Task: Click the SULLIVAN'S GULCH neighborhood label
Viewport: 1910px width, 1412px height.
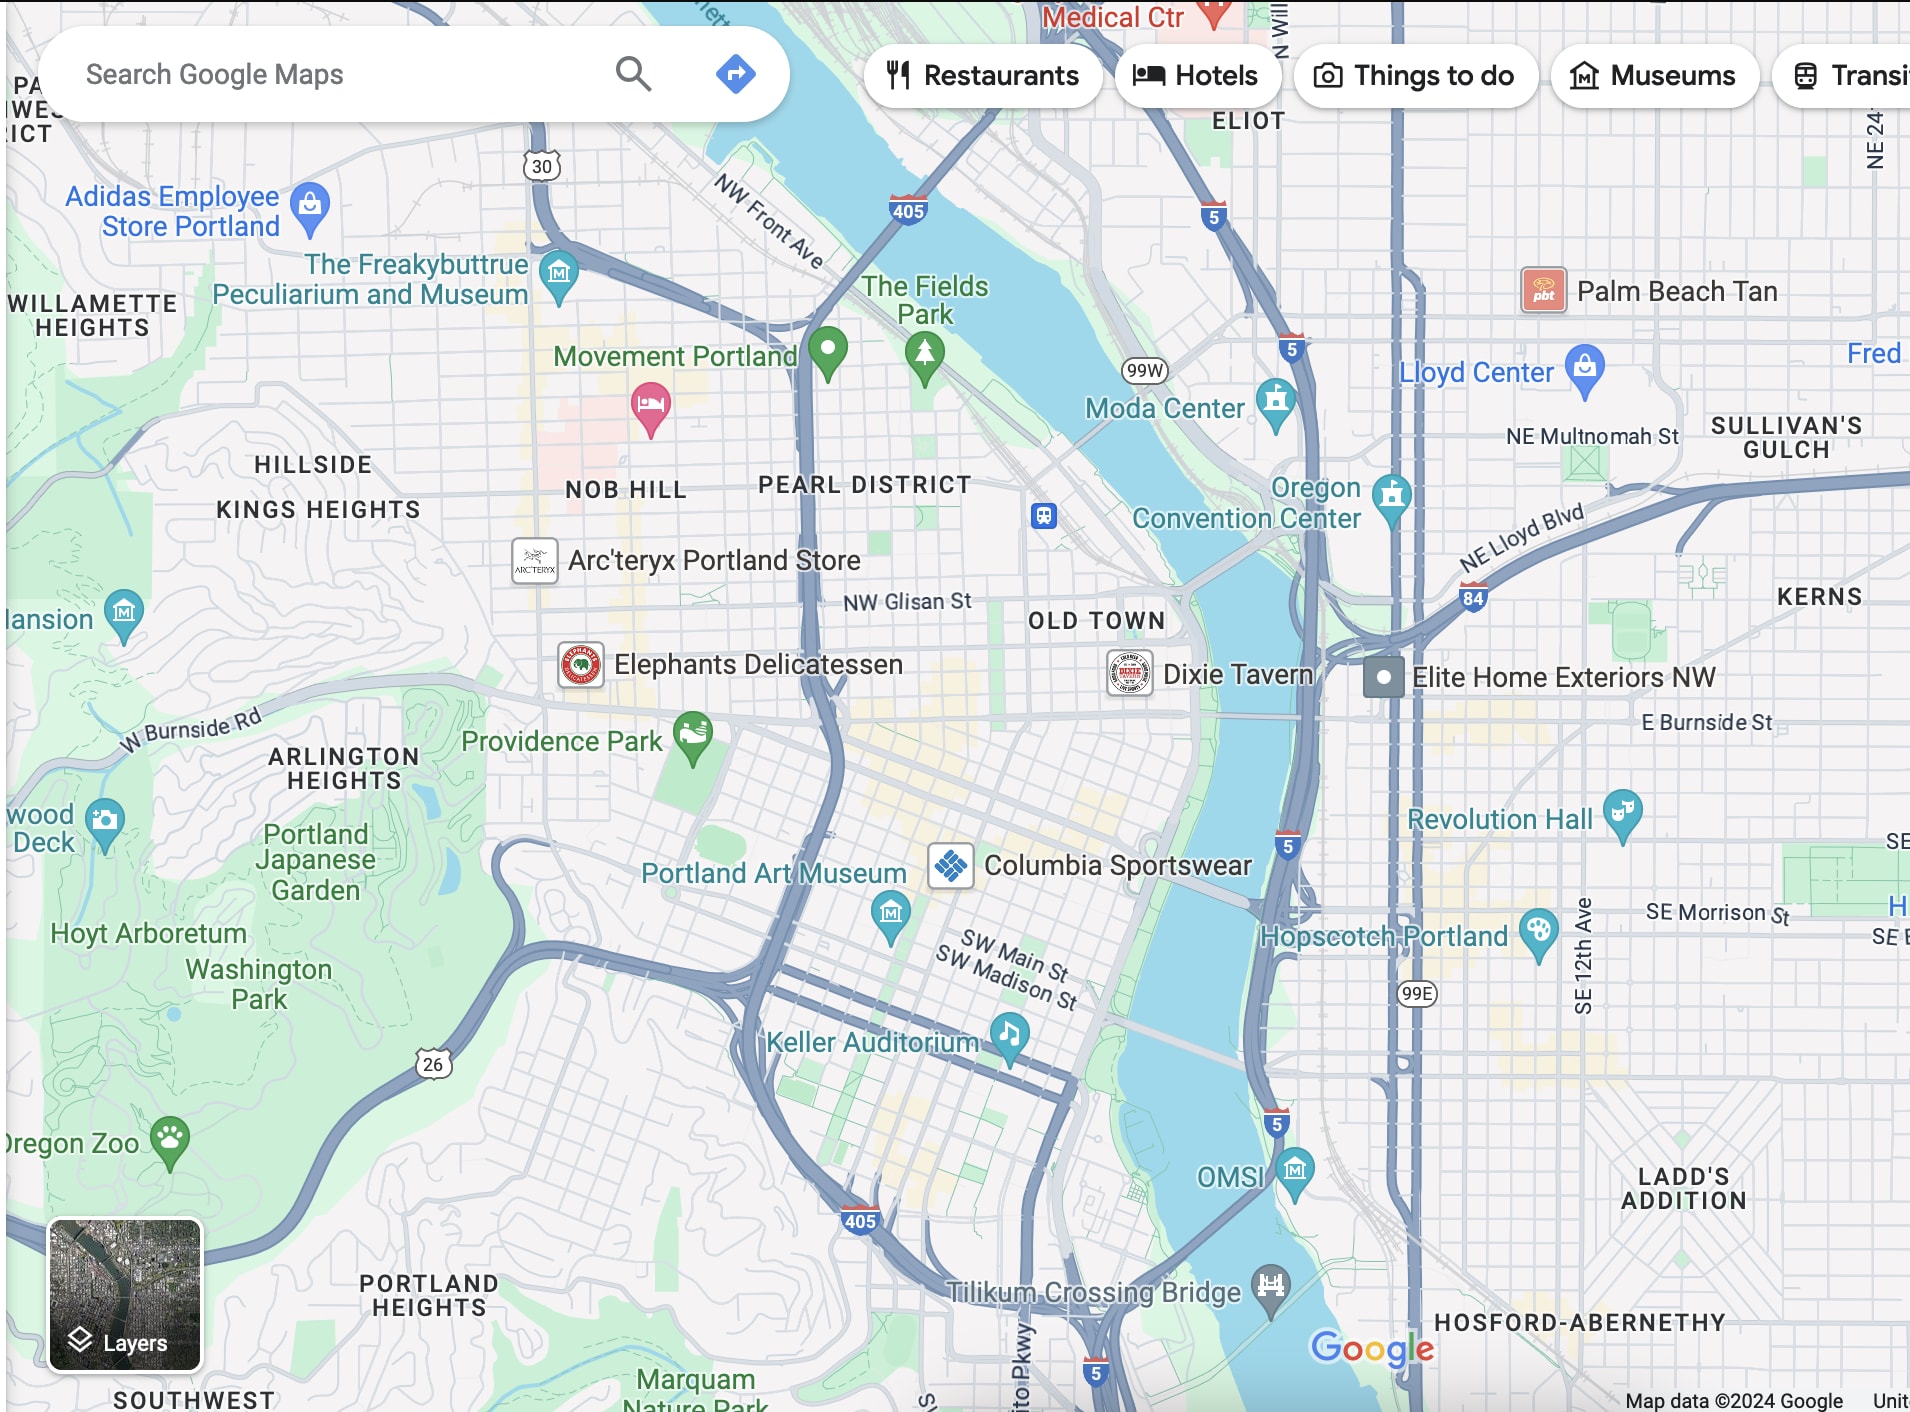Action: click(x=1787, y=438)
